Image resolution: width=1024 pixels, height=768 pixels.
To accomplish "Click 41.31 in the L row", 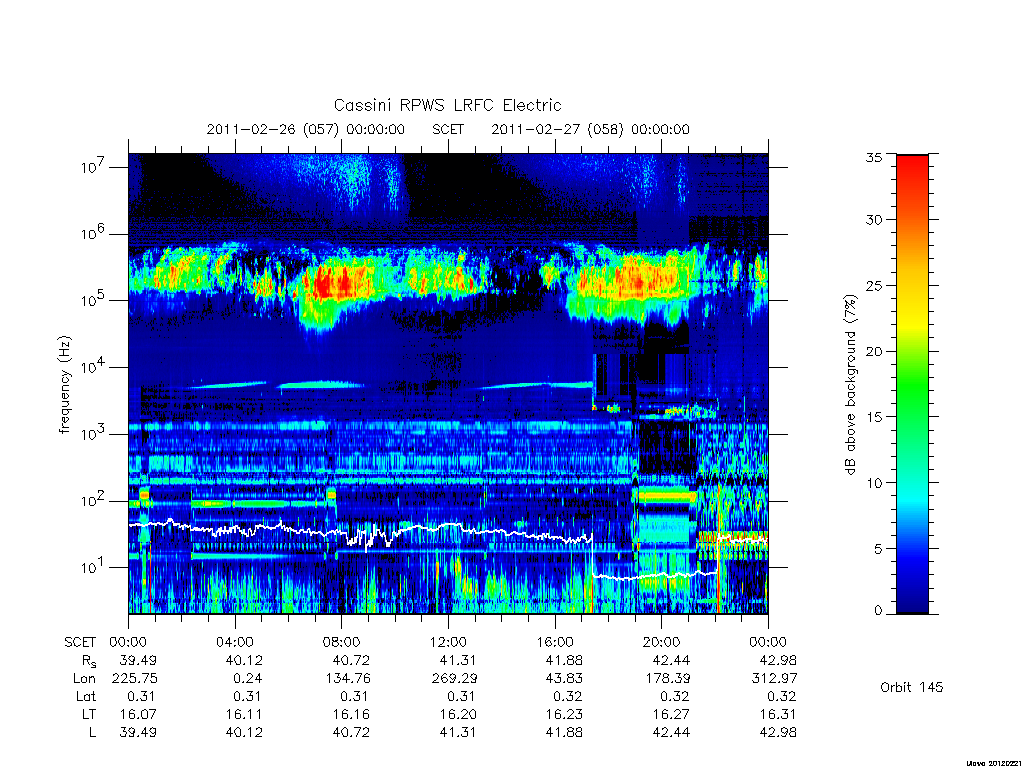I will [x=458, y=733].
